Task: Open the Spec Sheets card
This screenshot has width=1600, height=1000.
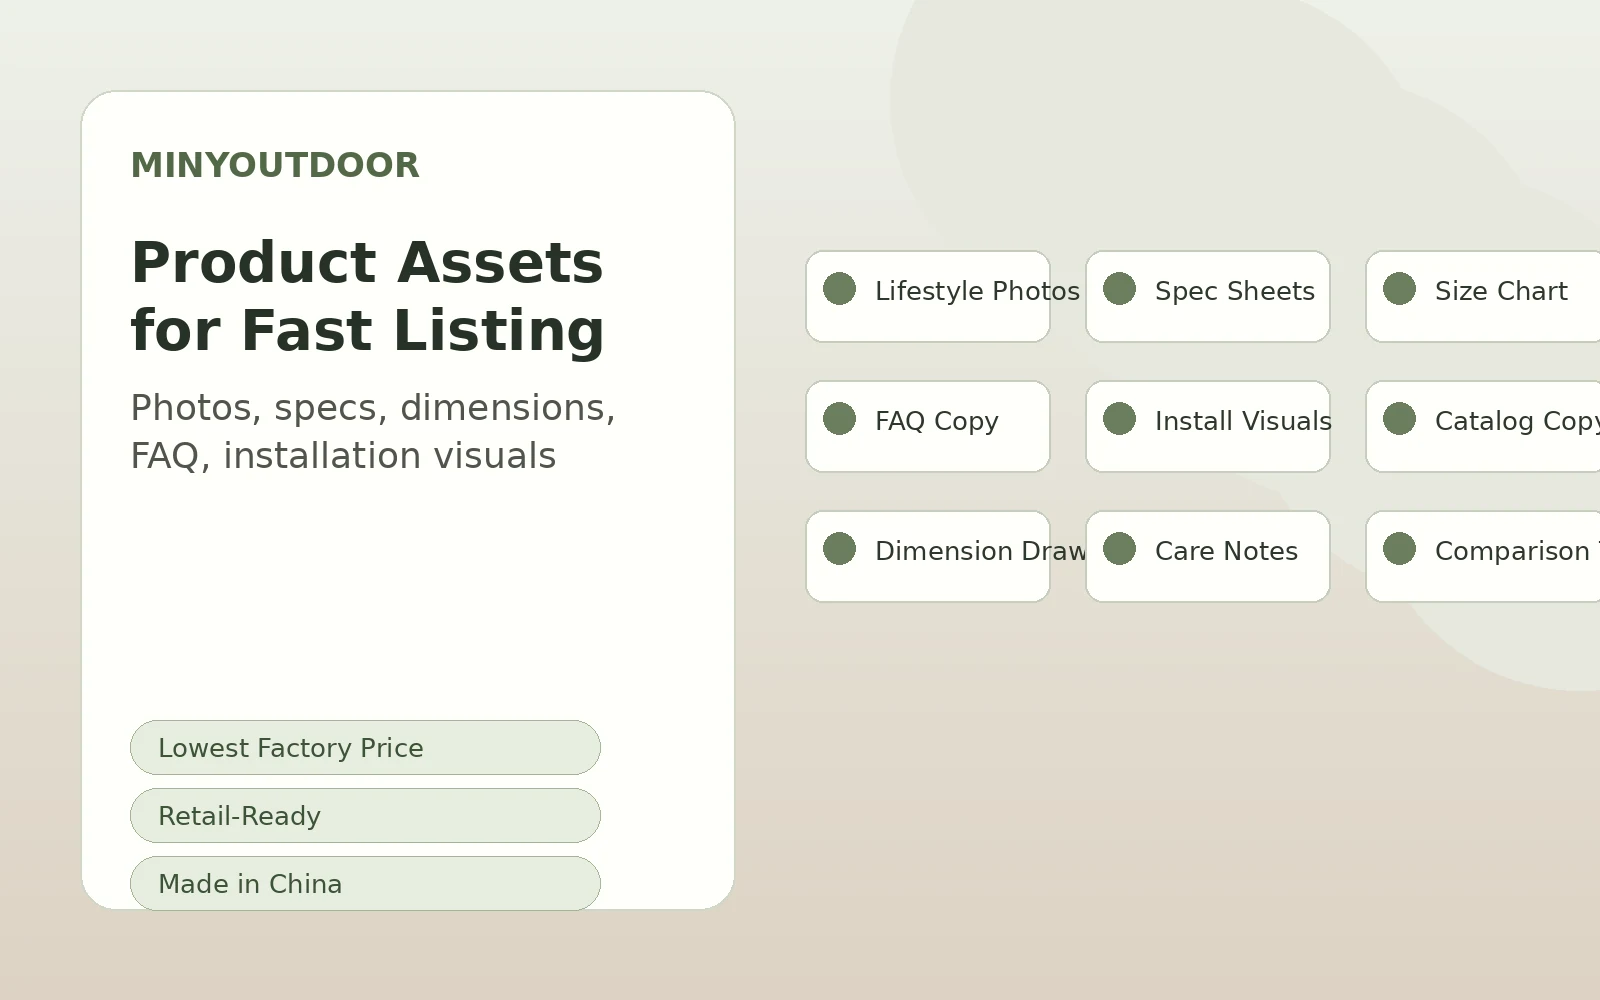Action: point(1208,297)
